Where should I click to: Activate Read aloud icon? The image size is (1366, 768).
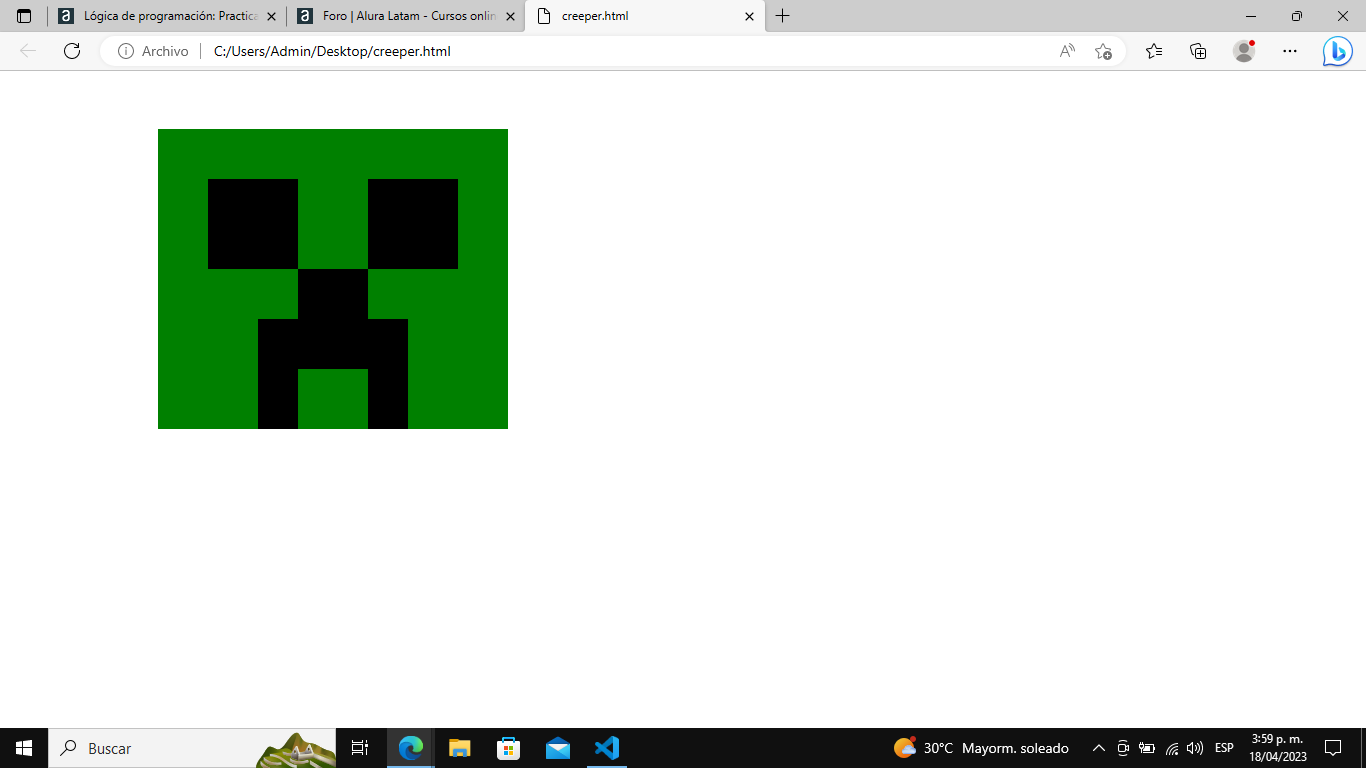(x=1067, y=51)
